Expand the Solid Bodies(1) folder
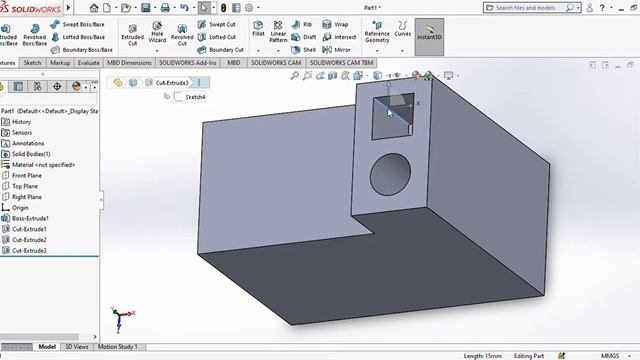 click(31, 154)
